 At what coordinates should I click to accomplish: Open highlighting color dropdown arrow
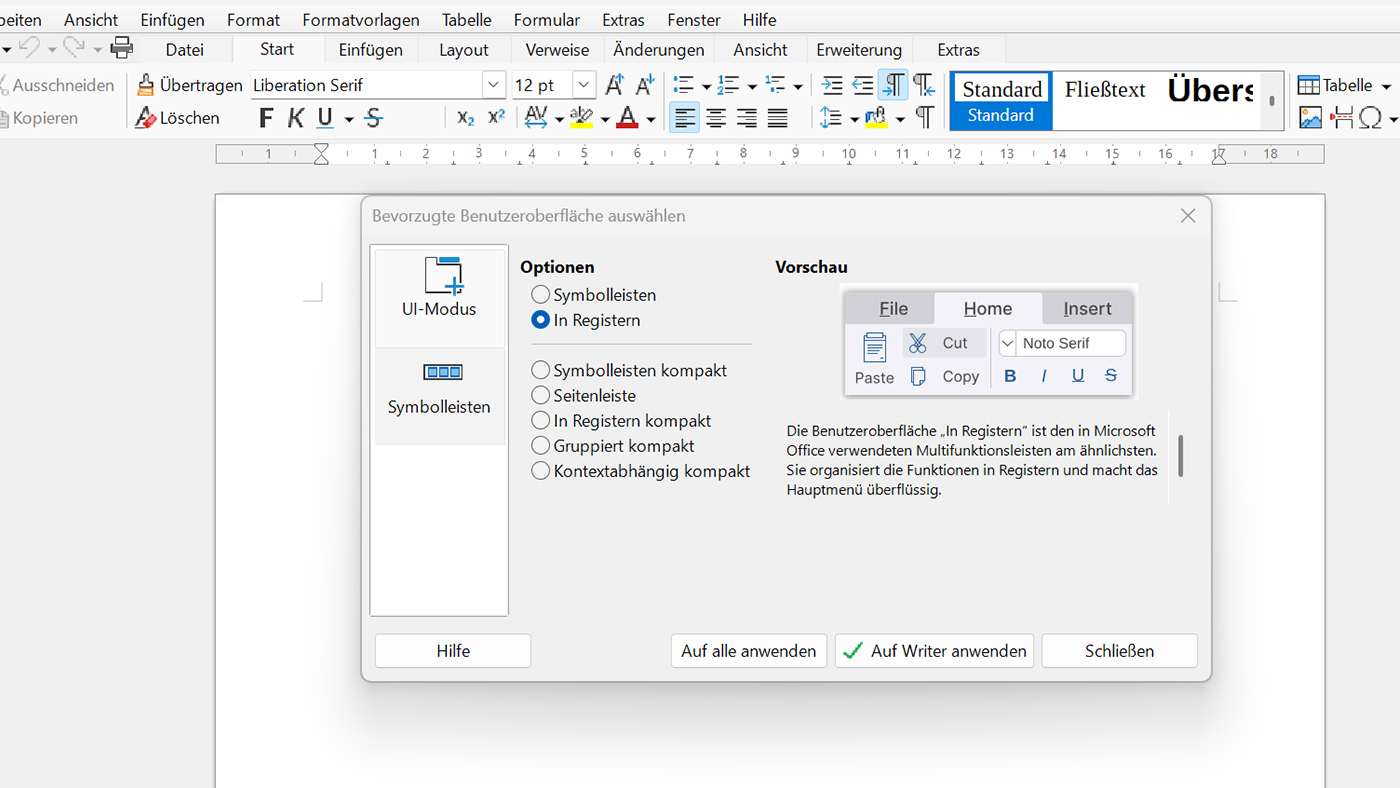[x=605, y=119]
